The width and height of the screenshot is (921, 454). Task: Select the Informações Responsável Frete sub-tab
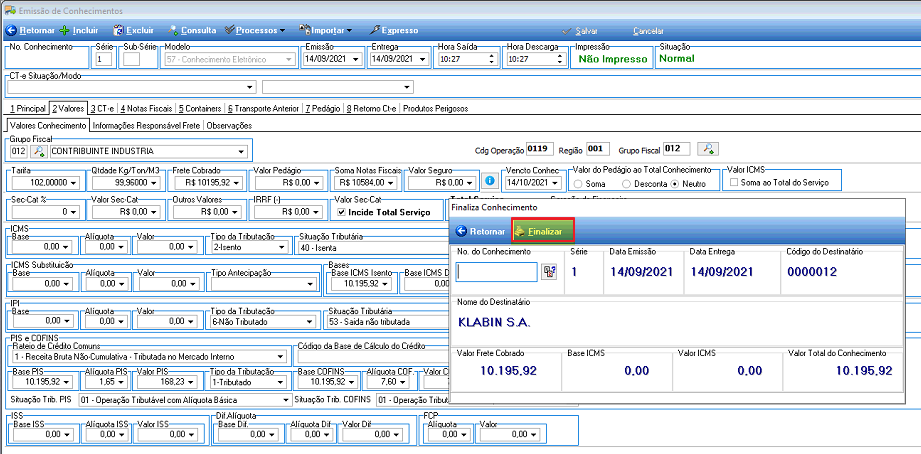[146, 125]
